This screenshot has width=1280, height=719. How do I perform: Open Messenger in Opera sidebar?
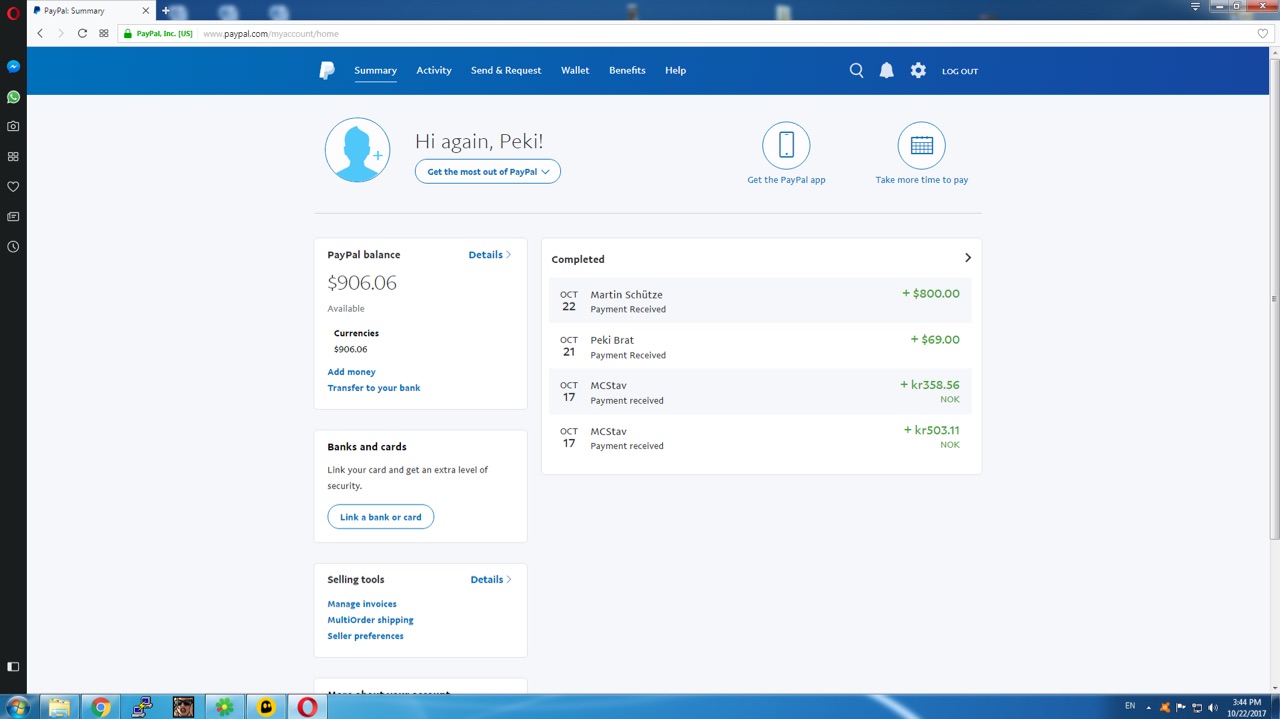pyautogui.click(x=13, y=66)
